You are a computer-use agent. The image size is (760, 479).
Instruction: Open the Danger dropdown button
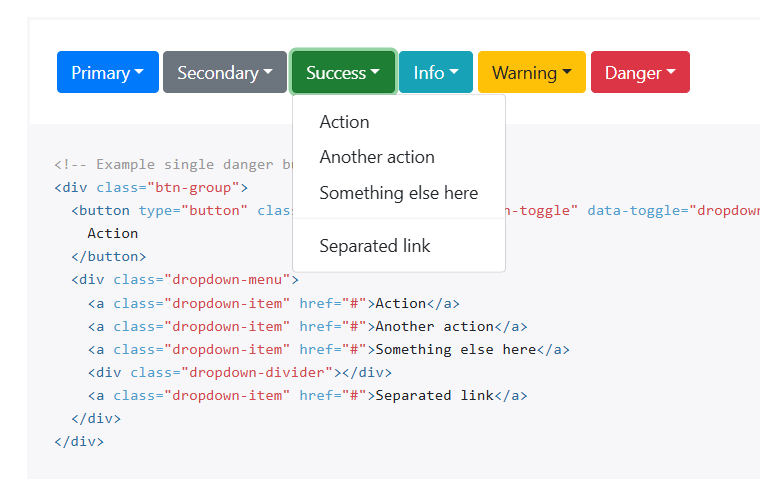tap(640, 72)
